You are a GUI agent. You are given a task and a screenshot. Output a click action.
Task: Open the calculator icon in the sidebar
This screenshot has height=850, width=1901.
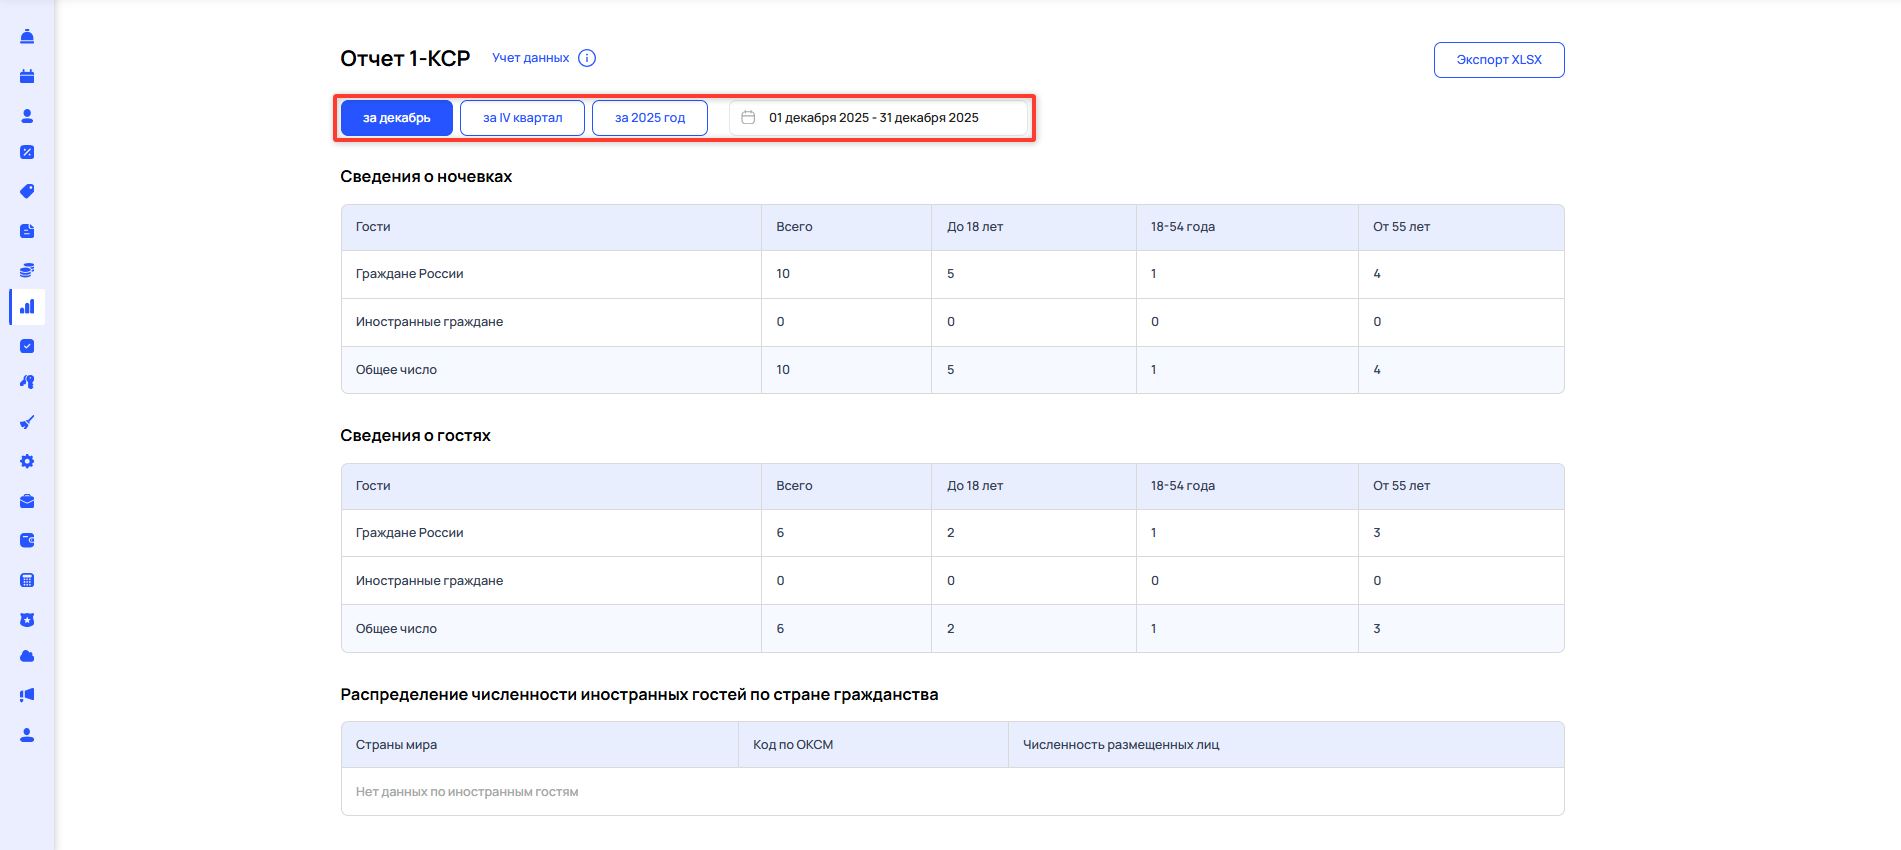[27, 580]
